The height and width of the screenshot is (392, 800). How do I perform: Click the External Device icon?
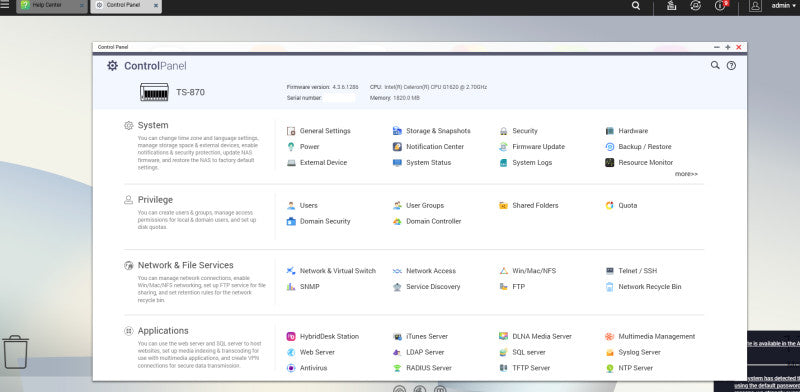(x=291, y=163)
